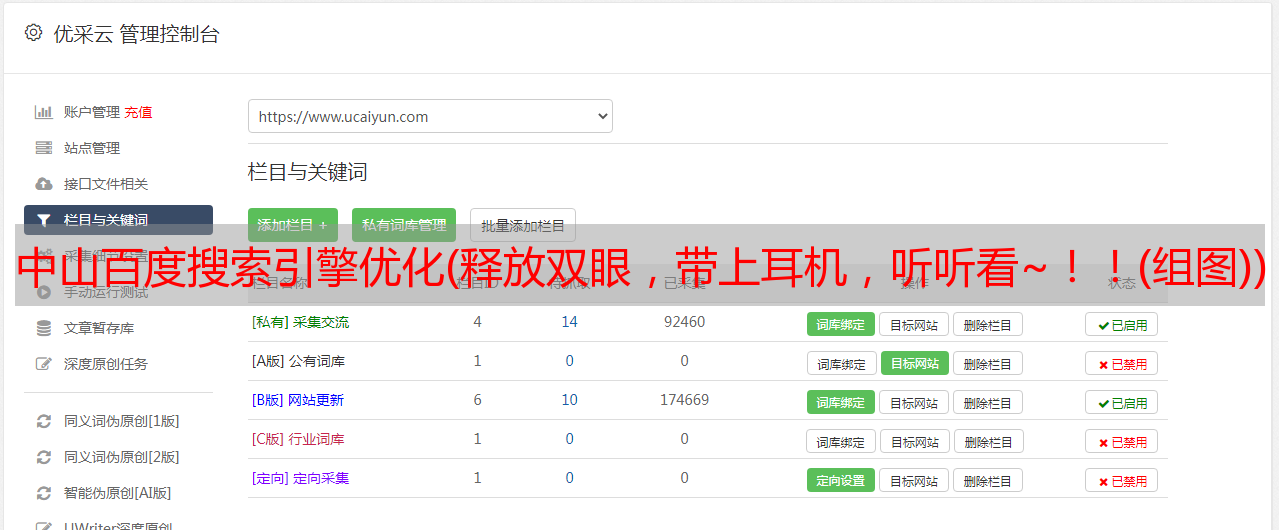Click the cloud upload icon beside 接口文件相关
The width and height of the screenshot is (1279, 530).
pyautogui.click(x=44, y=184)
